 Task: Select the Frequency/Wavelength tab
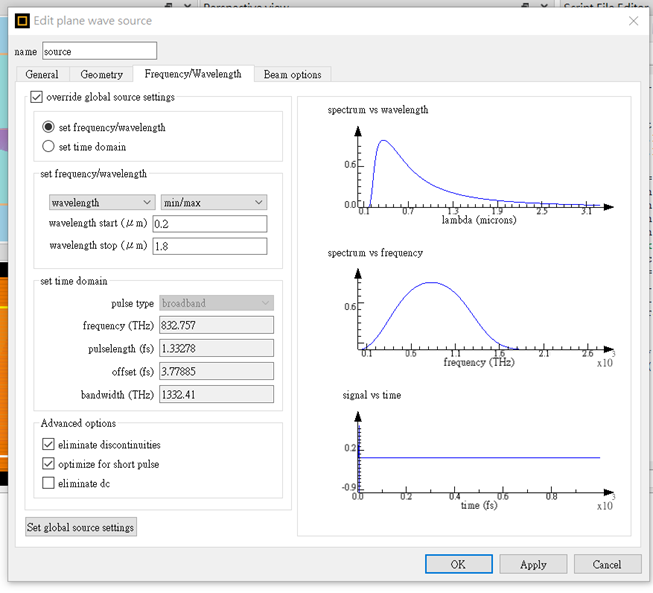[x=193, y=74]
